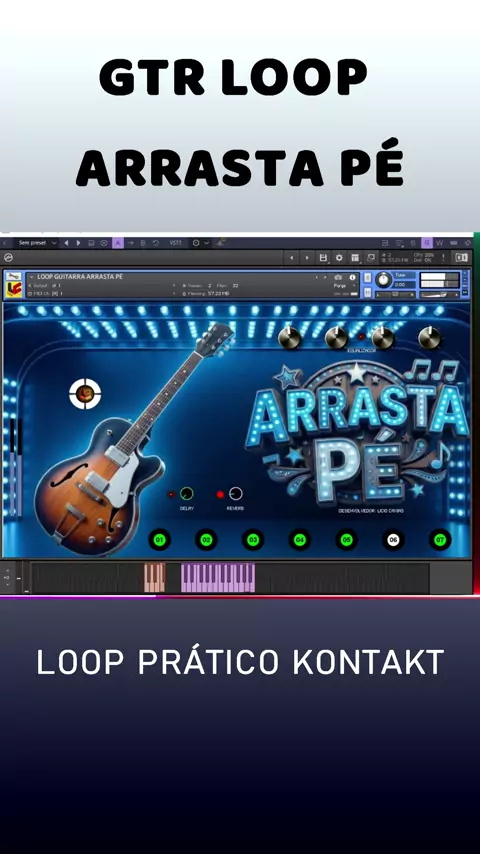Click the instrument info icon
Screen dimensions: 480x854
pyautogui.click(x=353, y=277)
